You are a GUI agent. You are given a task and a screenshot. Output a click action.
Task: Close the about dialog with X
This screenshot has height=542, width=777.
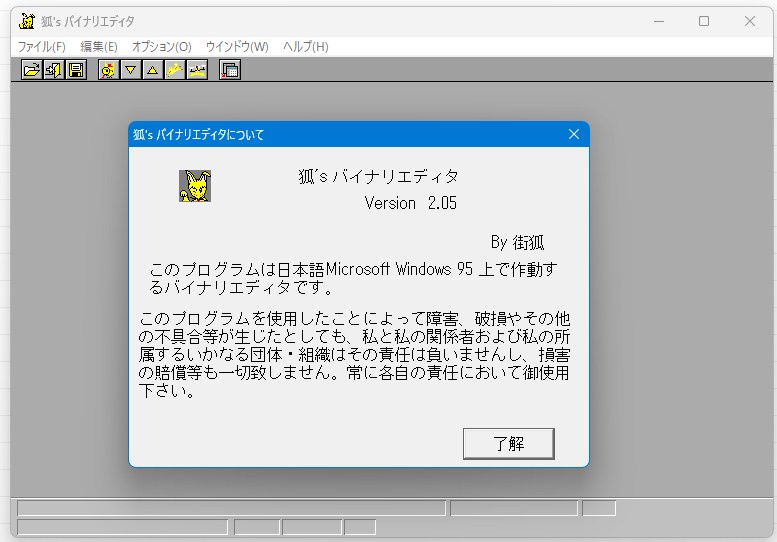tap(573, 134)
